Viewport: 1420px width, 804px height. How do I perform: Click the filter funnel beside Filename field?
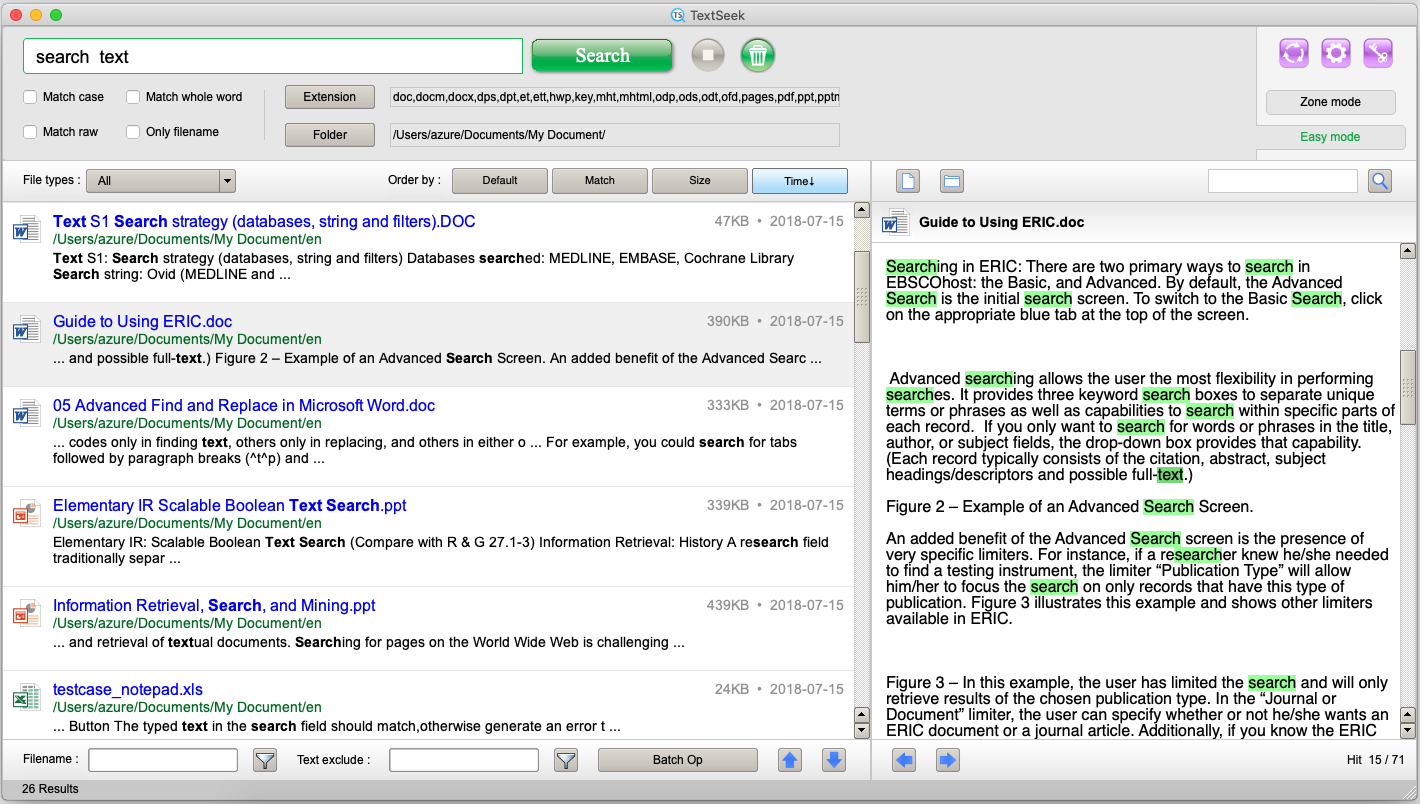pyautogui.click(x=264, y=761)
